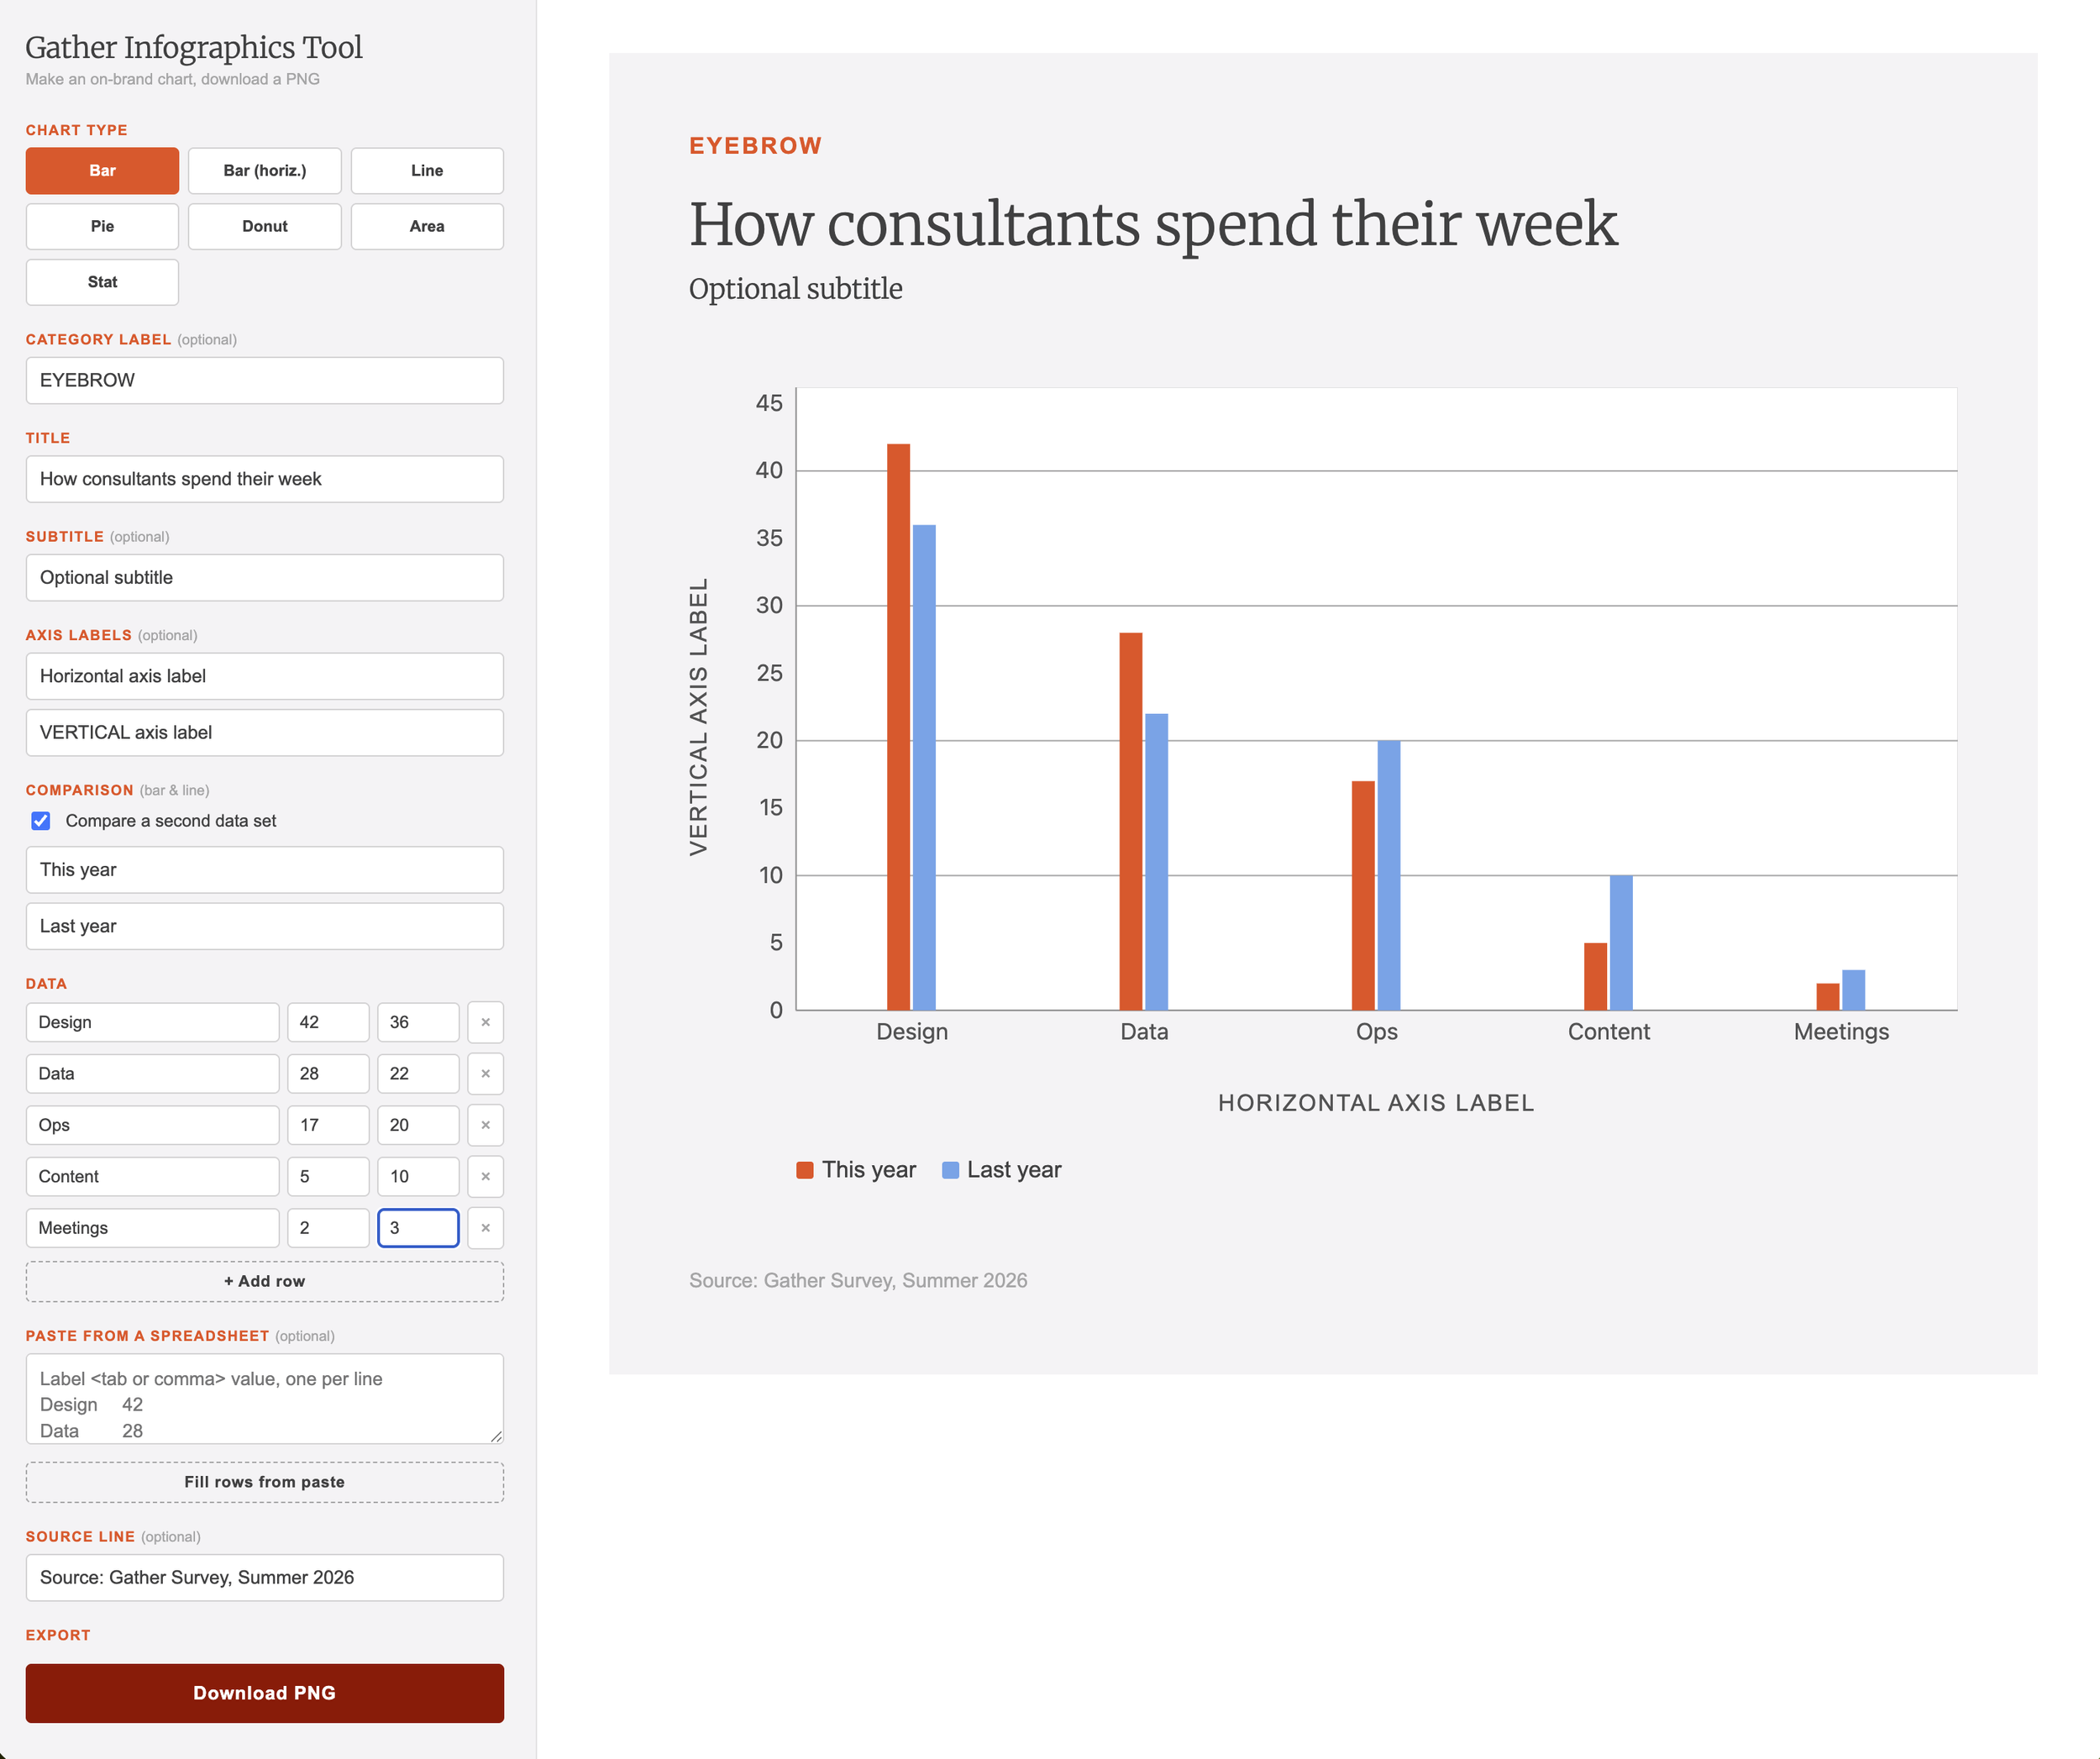Image resolution: width=2100 pixels, height=1759 pixels.
Task: Click the orange This year legend swatch
Action: pyautogui.click(x=804, y=1170)
